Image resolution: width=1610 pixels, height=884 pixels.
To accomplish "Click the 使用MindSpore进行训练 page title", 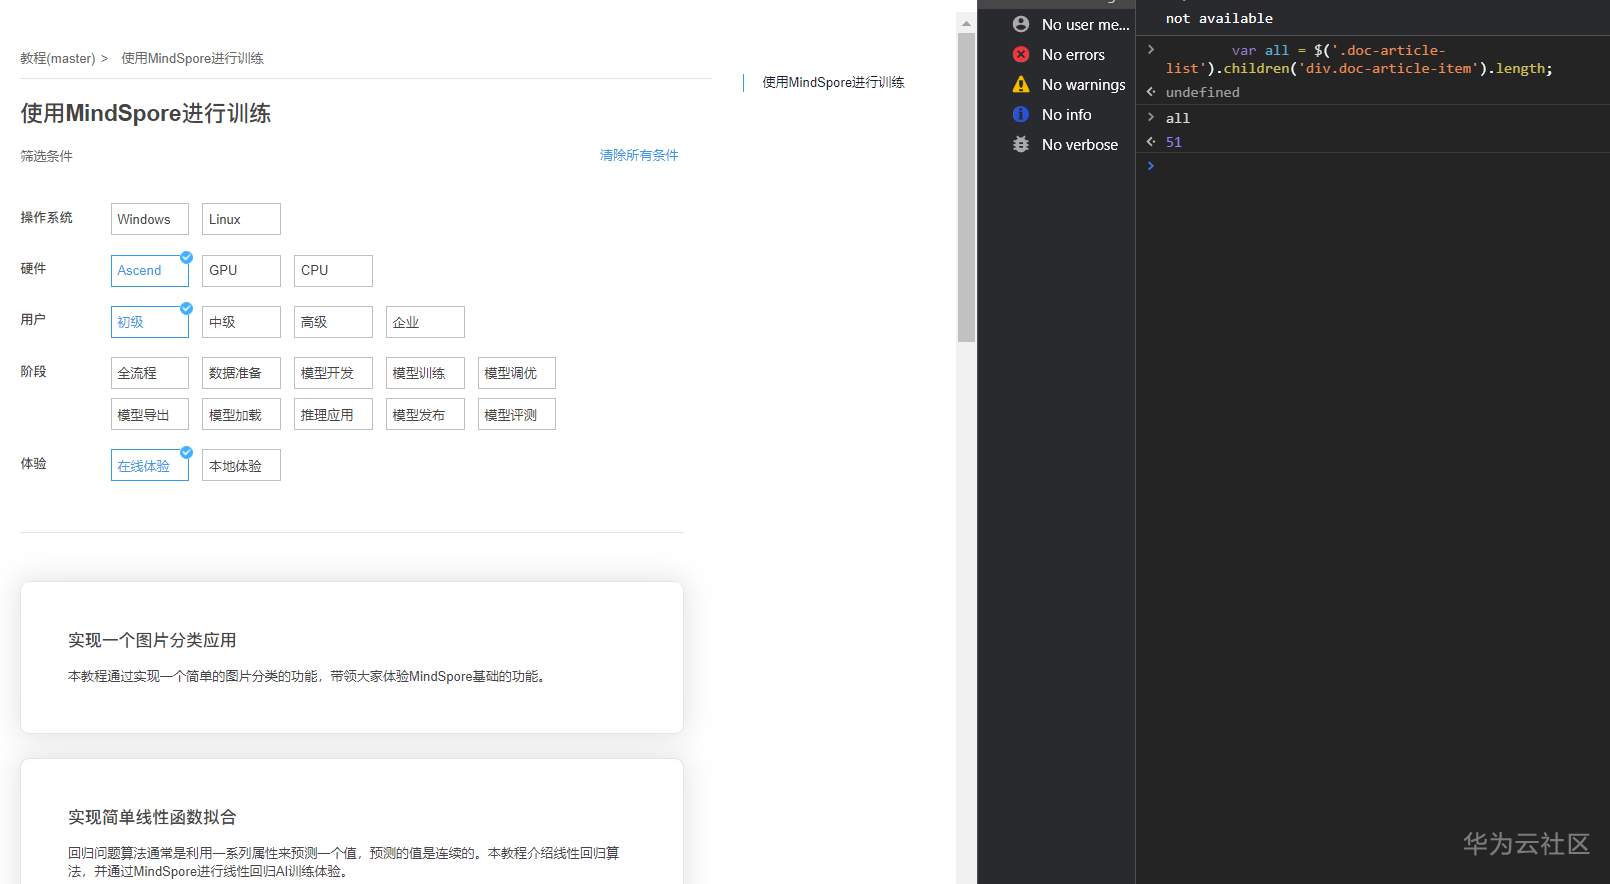I will click(x=146, y=113).
